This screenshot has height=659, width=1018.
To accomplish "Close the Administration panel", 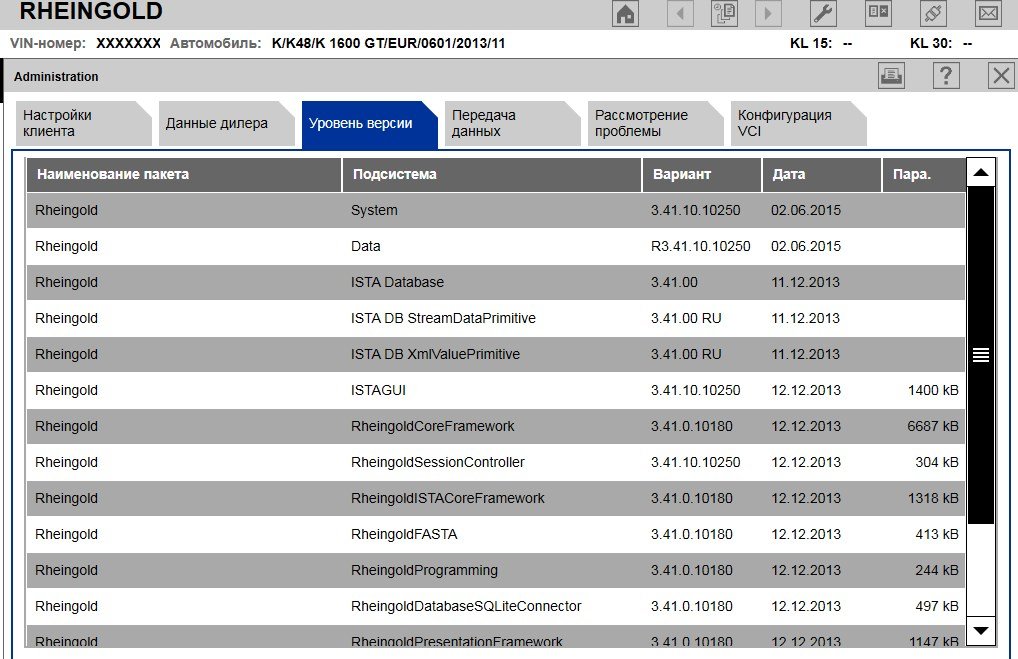I will (x=1001, y=76).
